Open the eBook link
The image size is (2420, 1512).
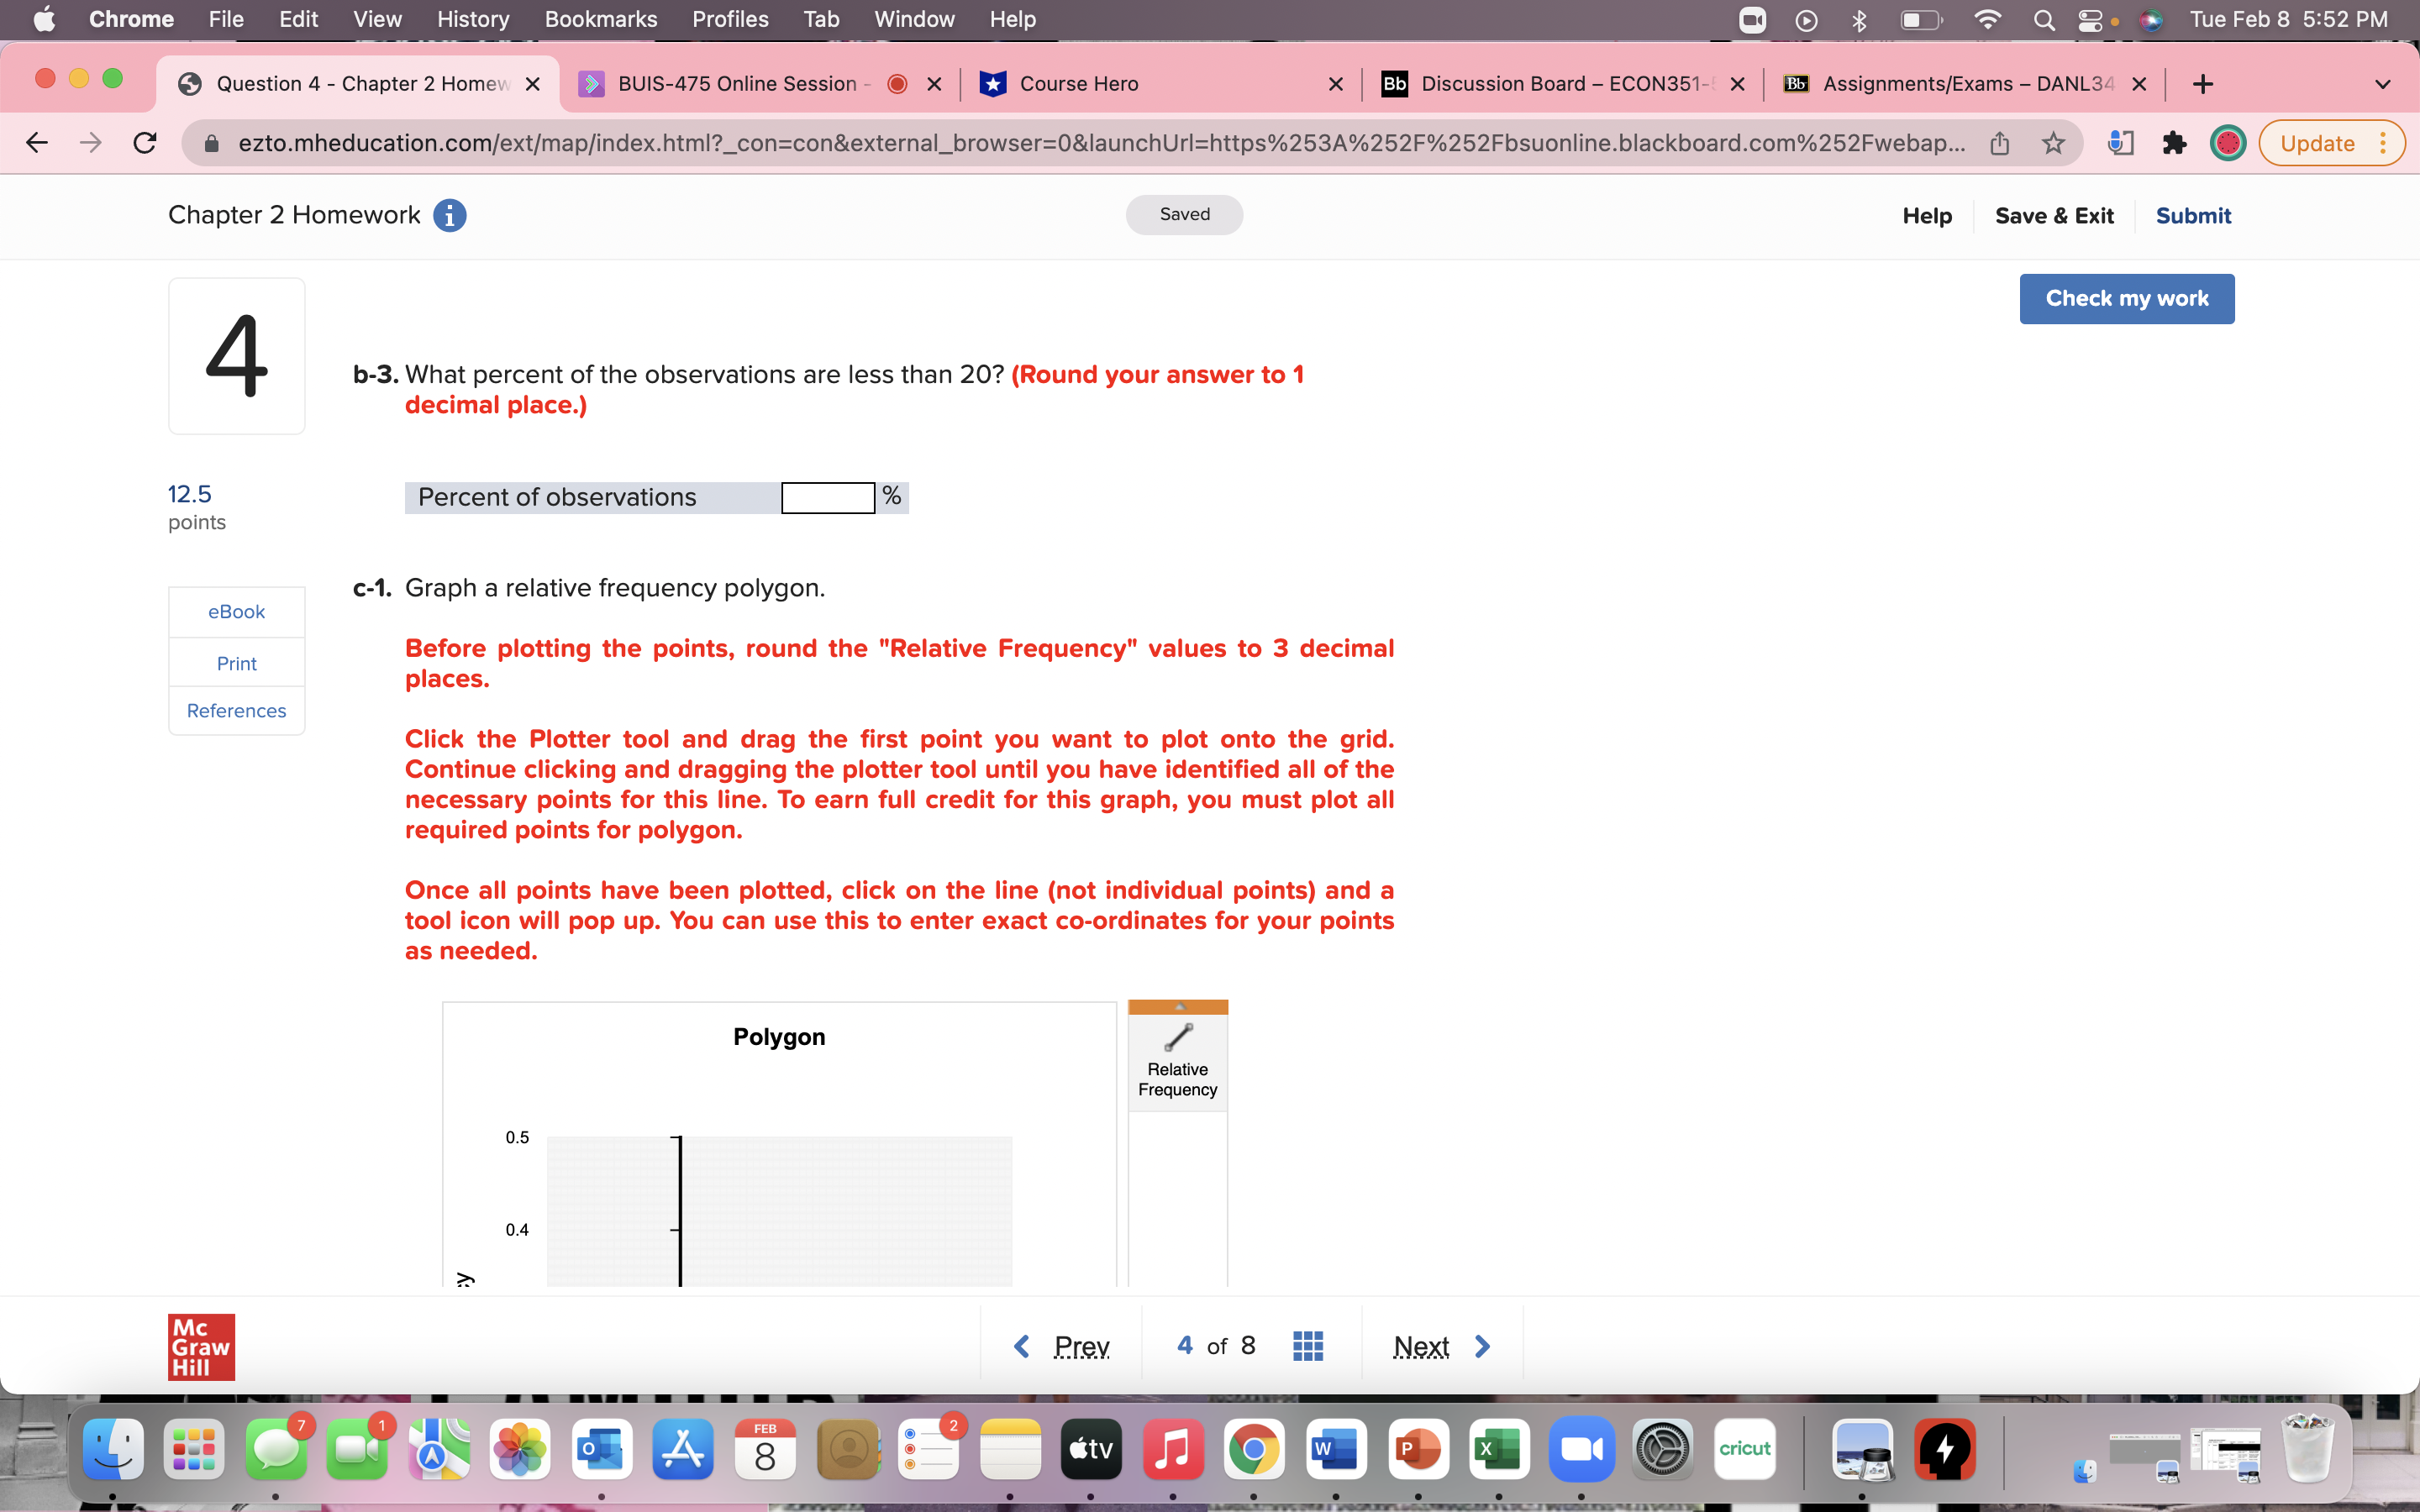(236, 611)
